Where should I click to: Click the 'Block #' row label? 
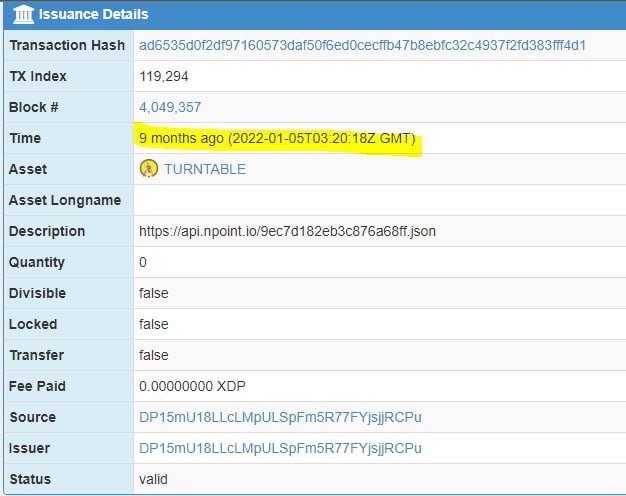tap(34, 107)
